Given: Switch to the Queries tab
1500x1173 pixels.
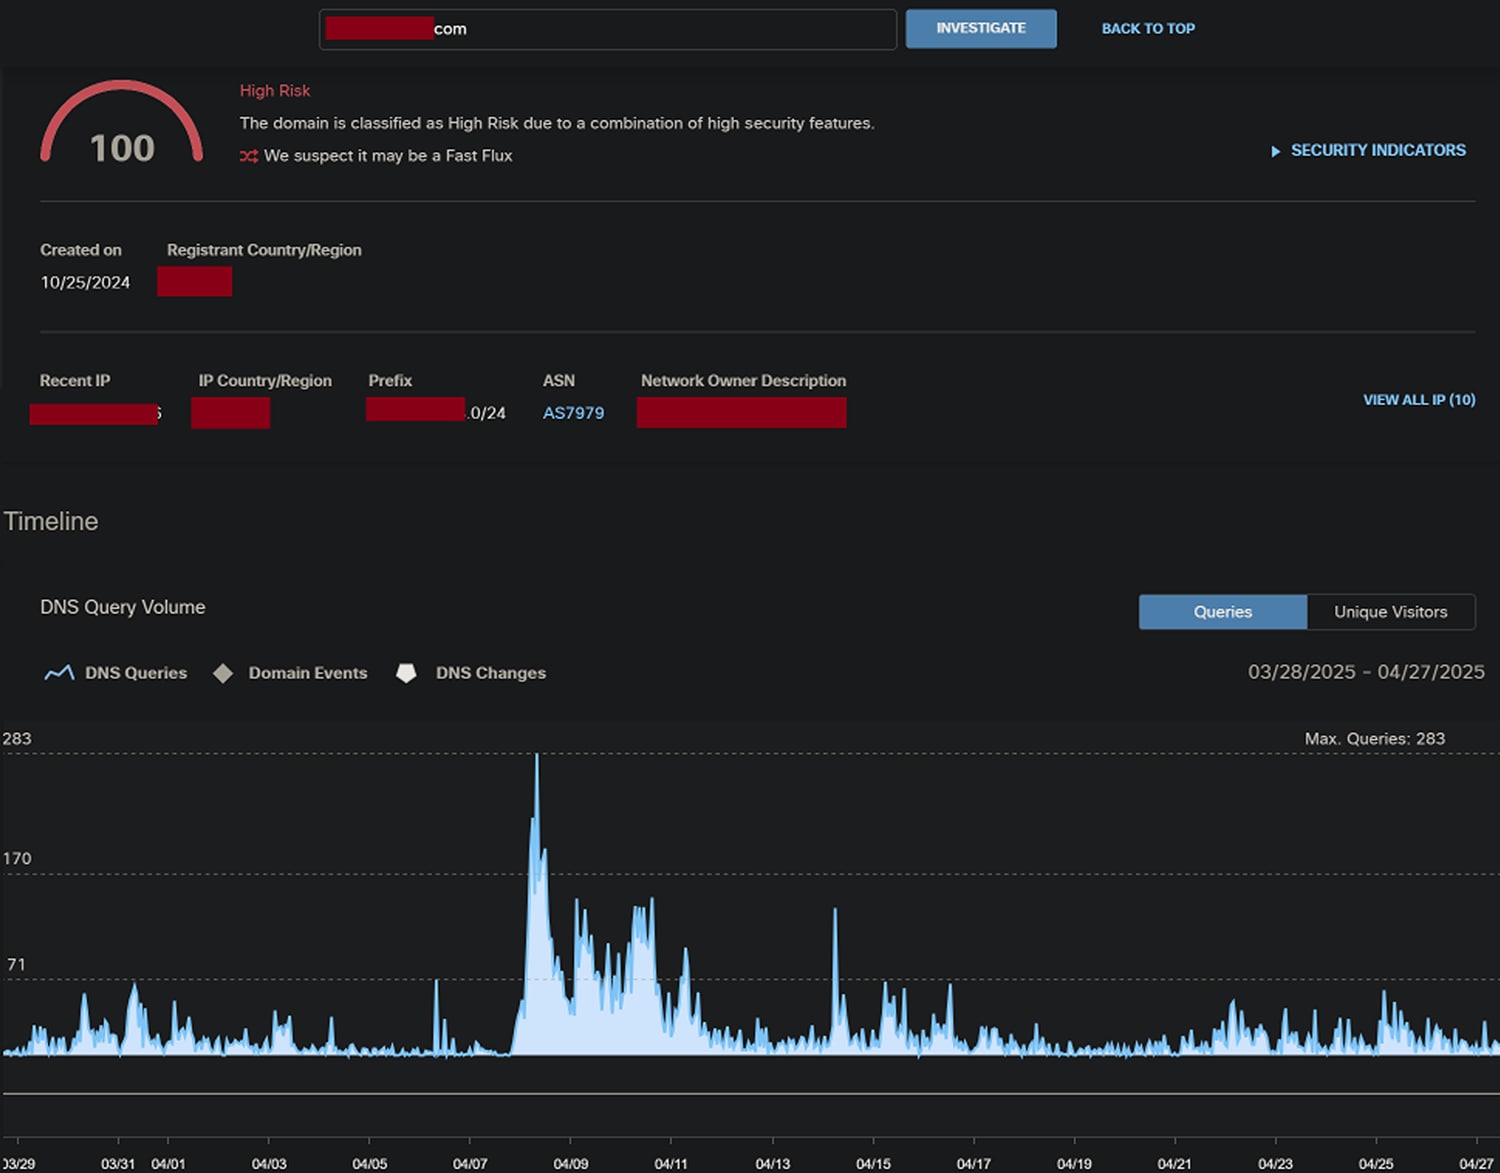Looking at the screenshot, I should [x=1222, y=612].
